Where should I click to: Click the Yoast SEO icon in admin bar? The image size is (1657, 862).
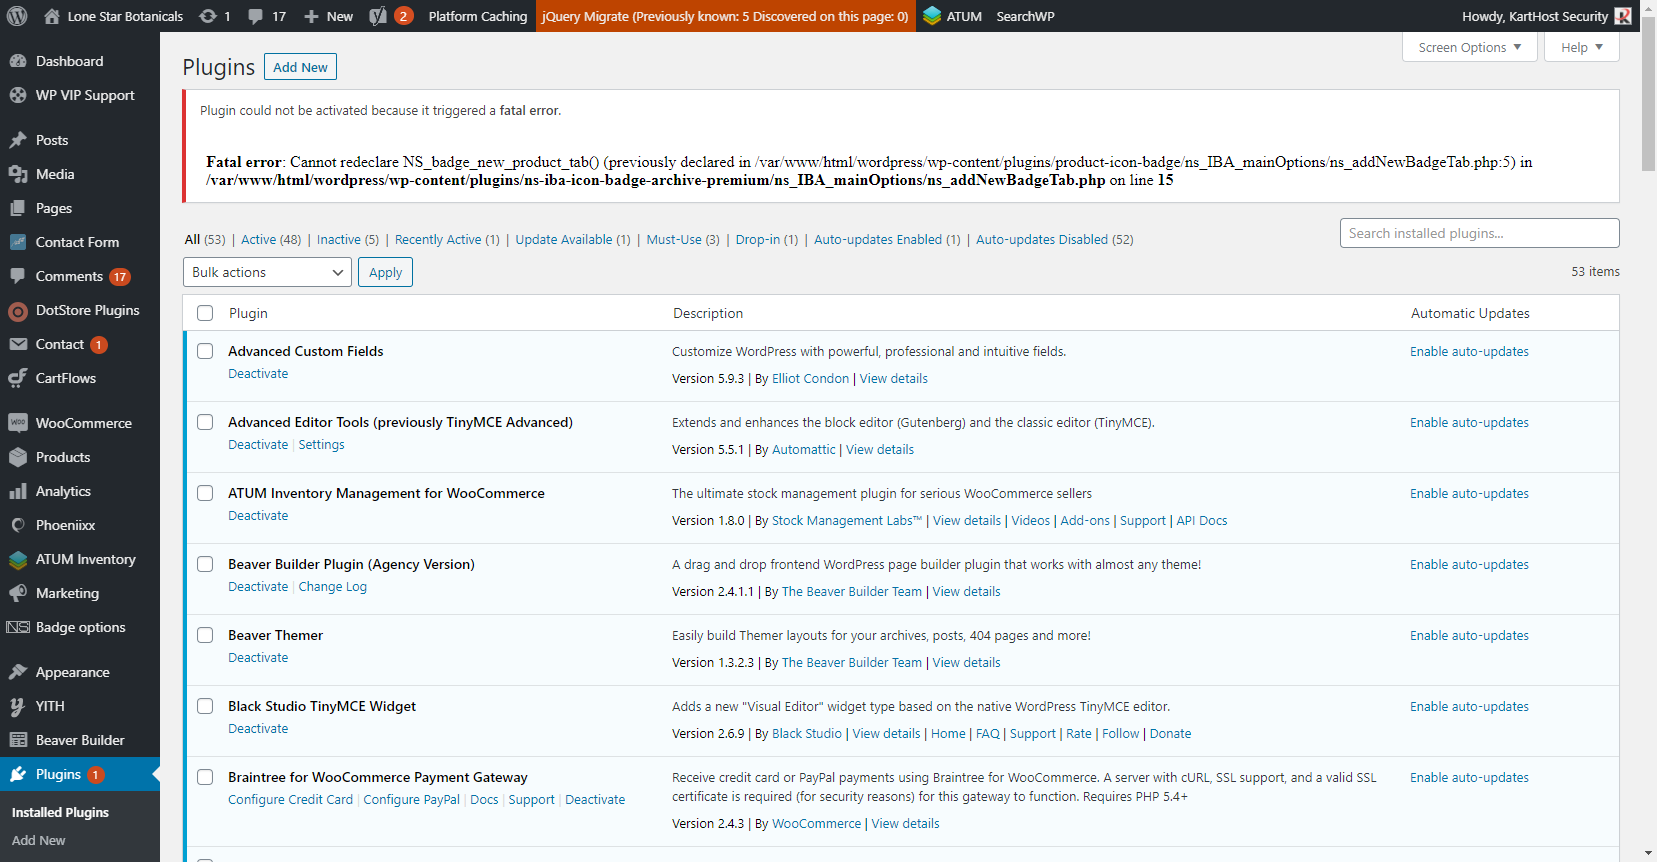point(378,16)
